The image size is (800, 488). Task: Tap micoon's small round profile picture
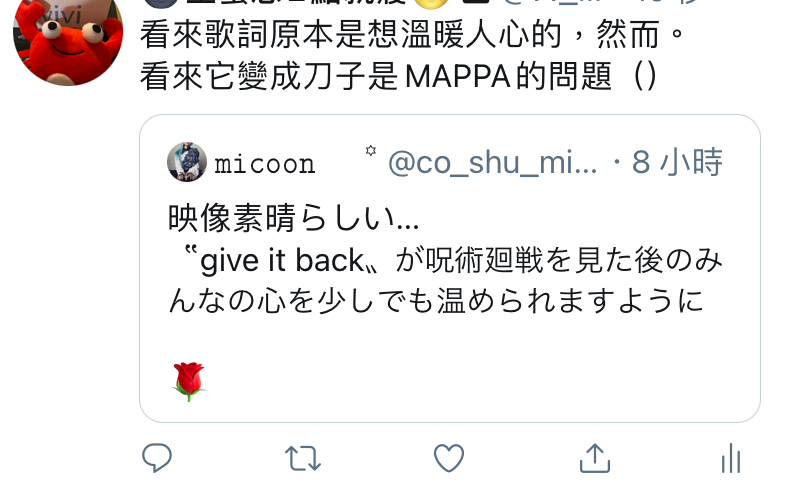click(187, 162)
